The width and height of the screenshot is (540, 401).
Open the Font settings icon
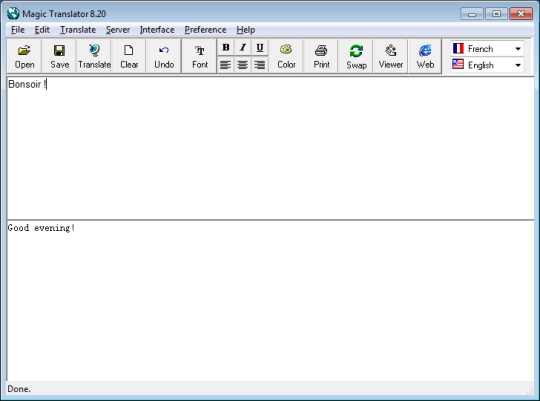[200, 56]
